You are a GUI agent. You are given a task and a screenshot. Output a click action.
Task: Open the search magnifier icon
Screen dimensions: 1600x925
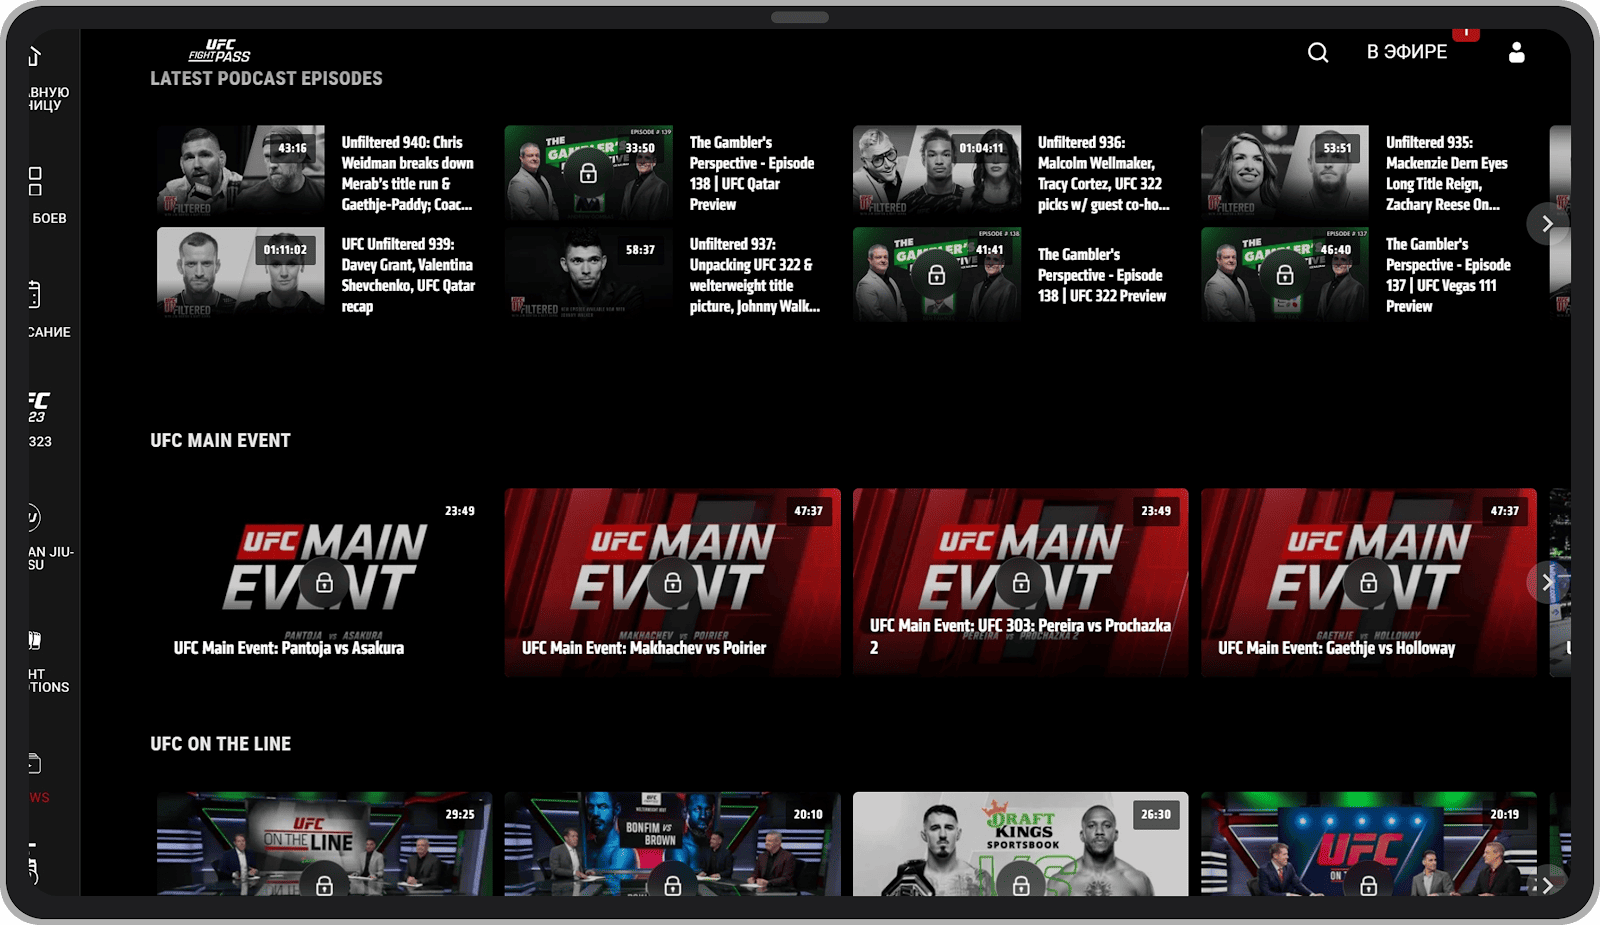point(1318,53)
